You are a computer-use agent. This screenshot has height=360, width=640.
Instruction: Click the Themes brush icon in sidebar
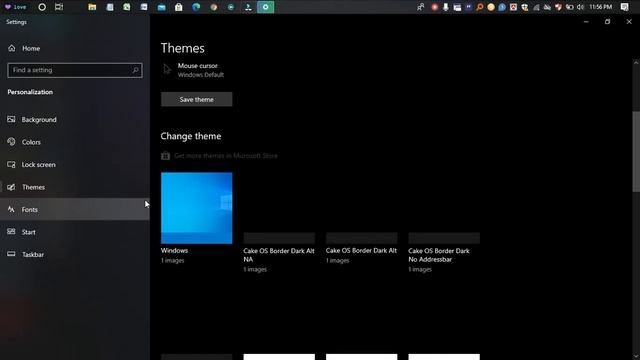point(11,187)
